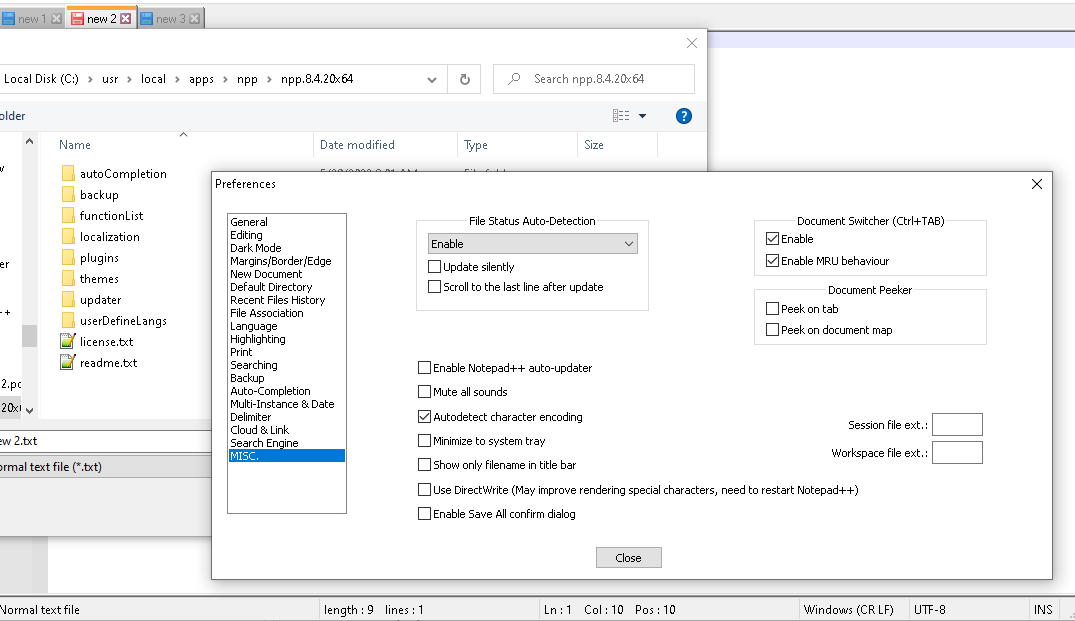Screen dimensions: 1075x621
Task: Click the search magnifier in the search box
Action: [x=512, y=78]
